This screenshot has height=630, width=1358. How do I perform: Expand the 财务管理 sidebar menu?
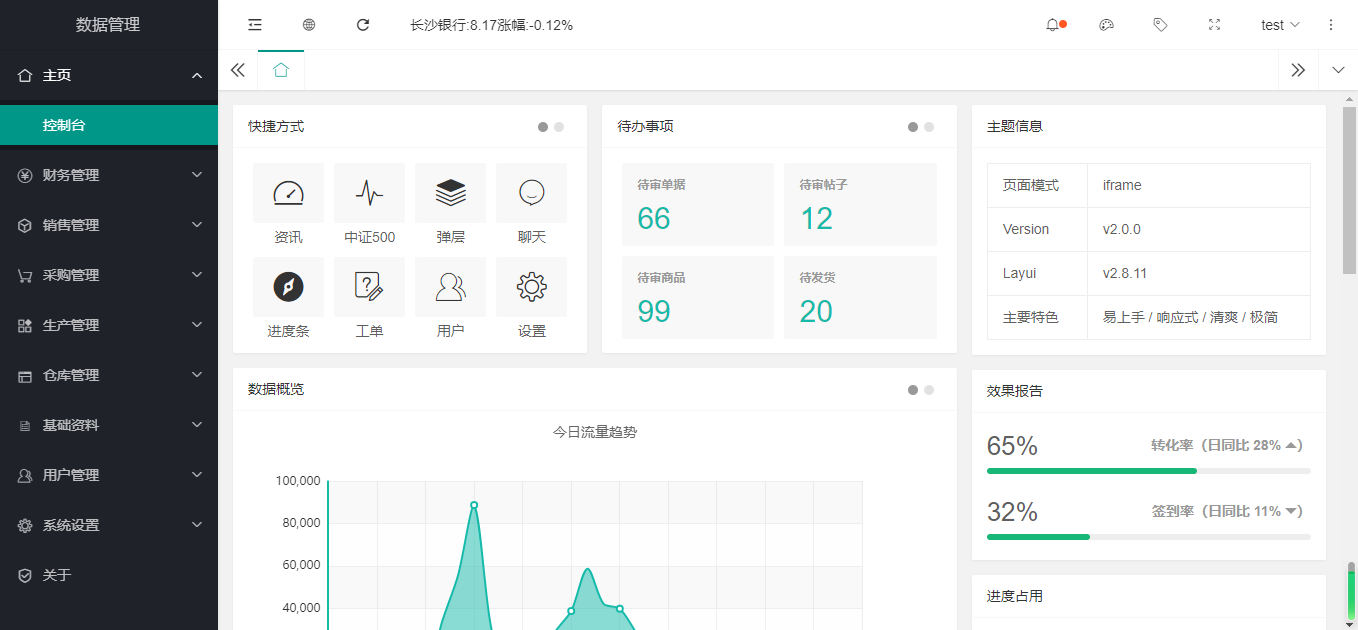(109, 175)
